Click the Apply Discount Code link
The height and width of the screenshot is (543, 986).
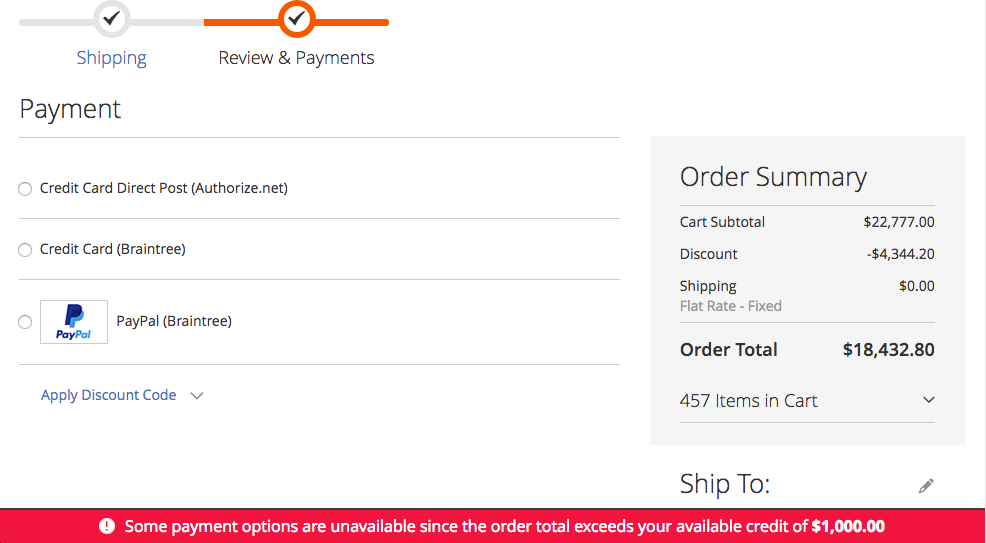[x=109, y=395]
